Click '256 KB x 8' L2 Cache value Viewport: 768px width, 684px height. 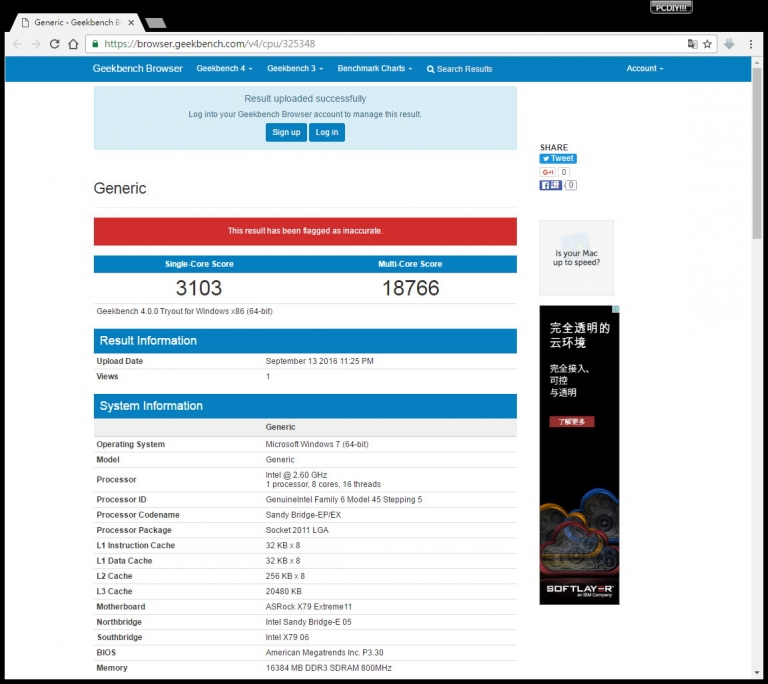pyautogui.click(x=285, y=576)
